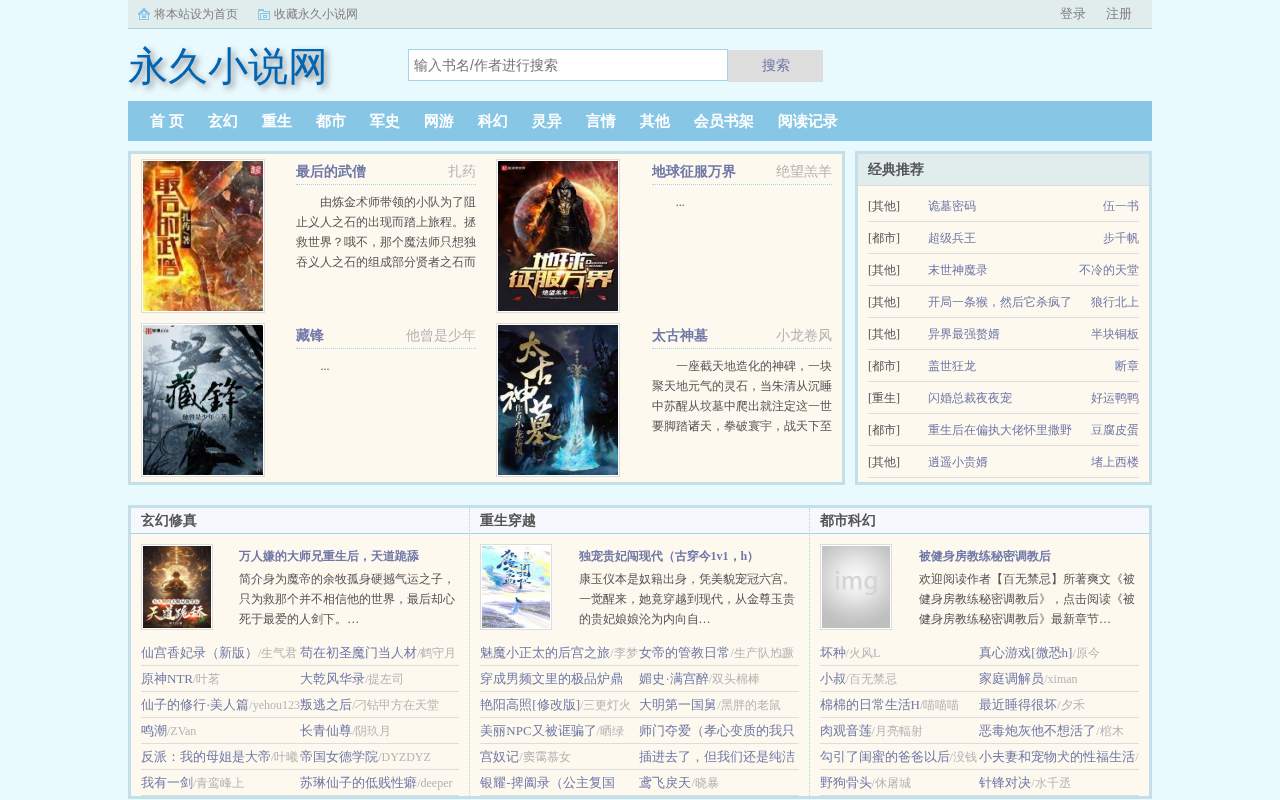Click the 独宠贵妃闯现代 cover thumbnail
Screen dimensions: 1280x800
point(516,587)
